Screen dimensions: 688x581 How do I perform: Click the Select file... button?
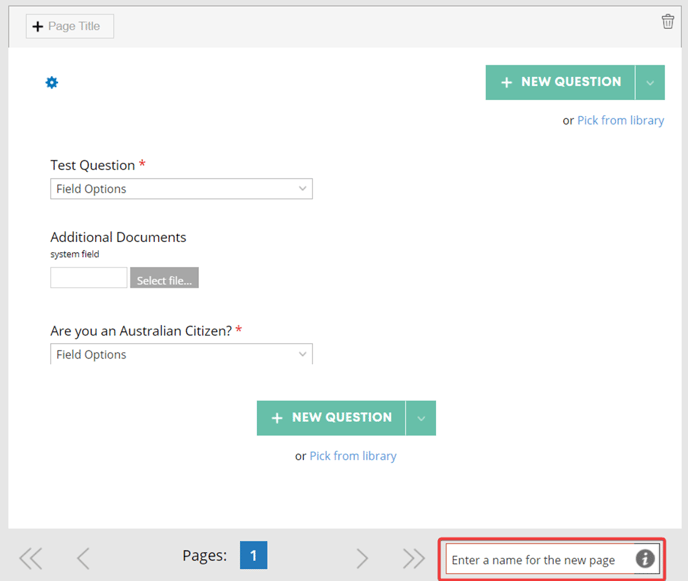coord(164,278)
